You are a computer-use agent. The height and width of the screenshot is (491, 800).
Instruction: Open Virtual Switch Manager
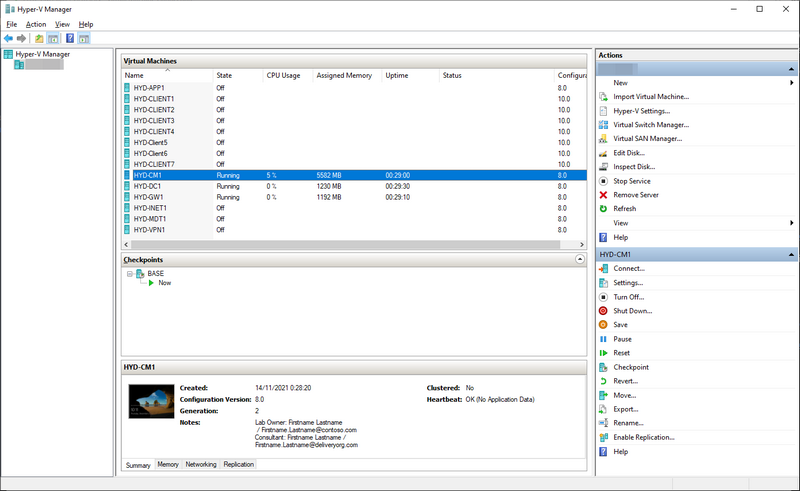(x=651, y=125)
